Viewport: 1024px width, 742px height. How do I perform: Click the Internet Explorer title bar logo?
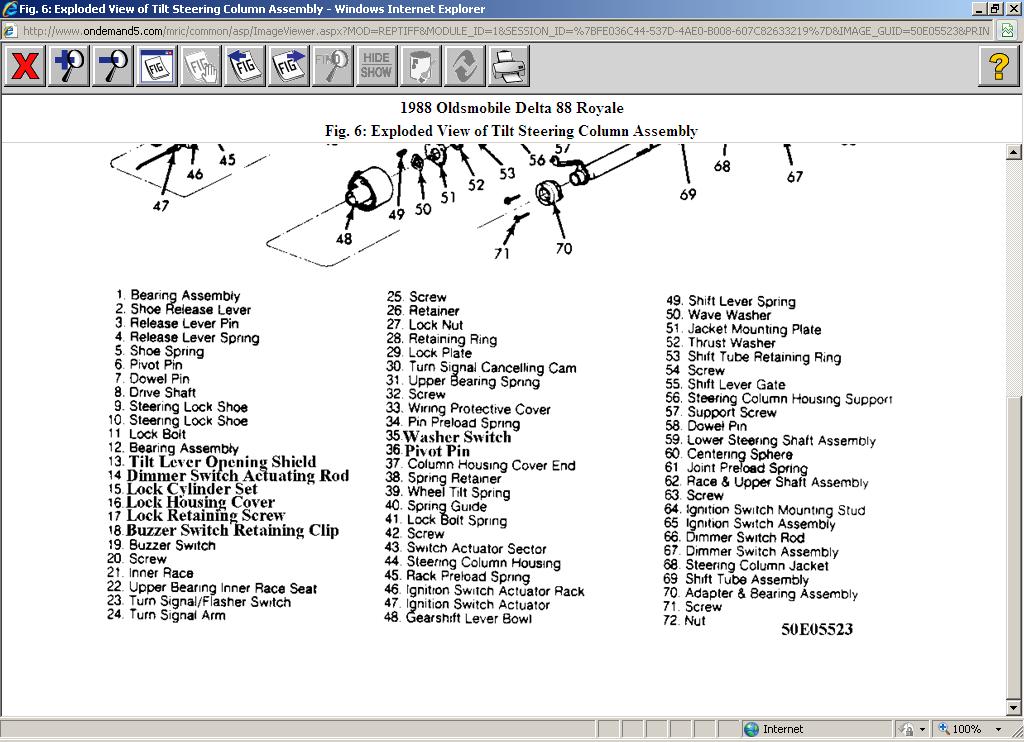(9, 8)
